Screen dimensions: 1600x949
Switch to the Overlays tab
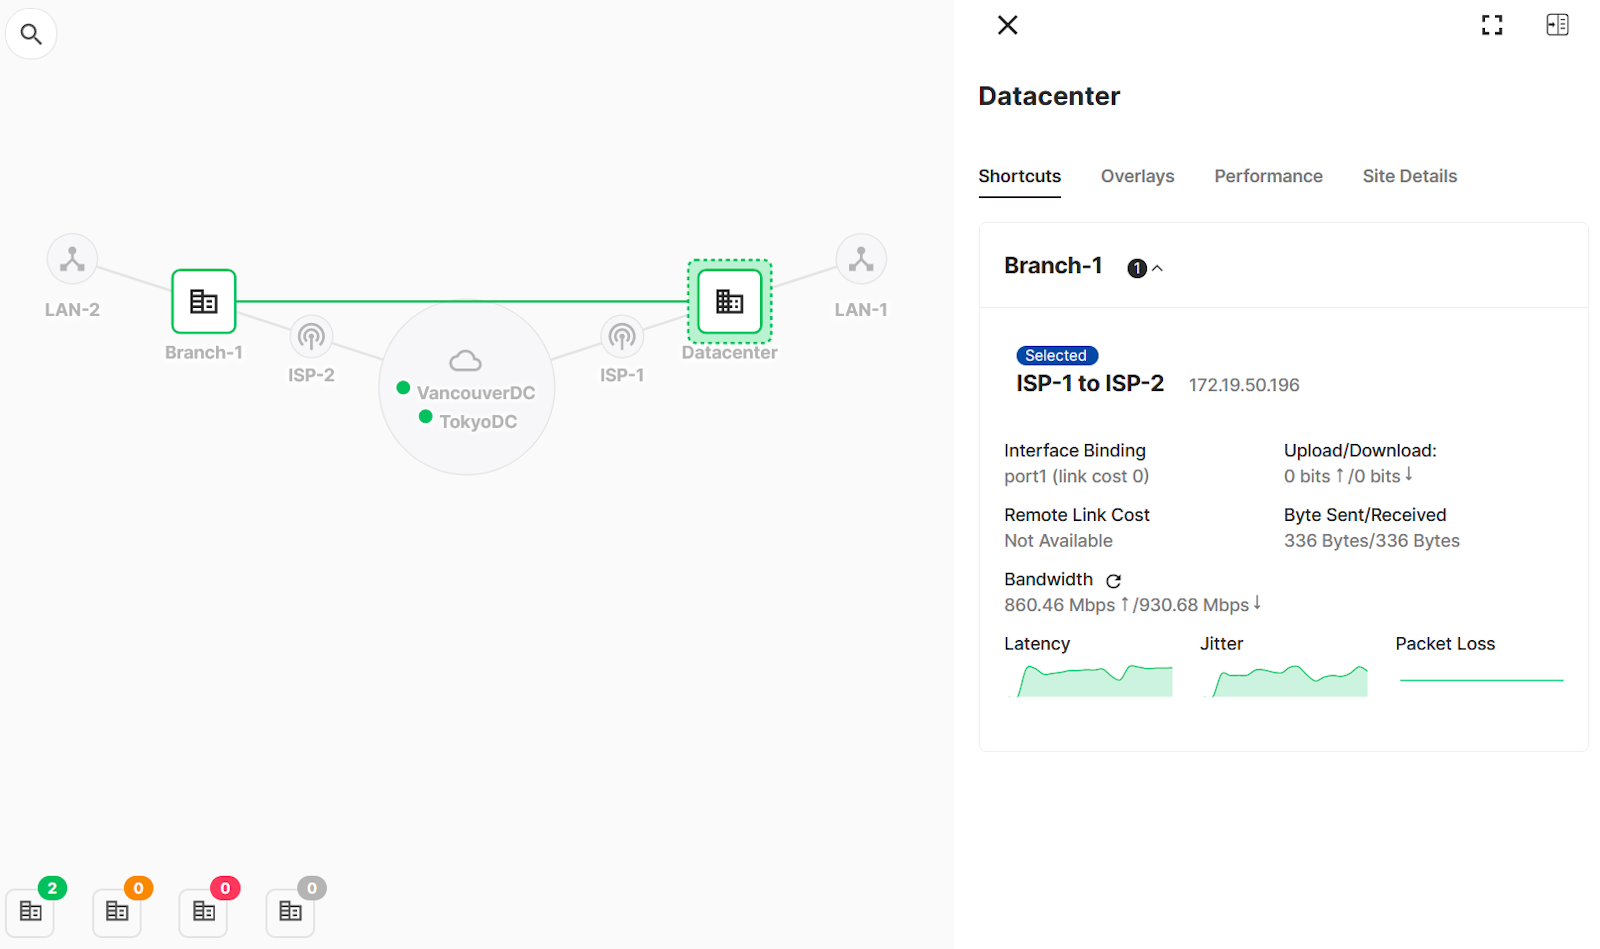tap(1137, 176)
